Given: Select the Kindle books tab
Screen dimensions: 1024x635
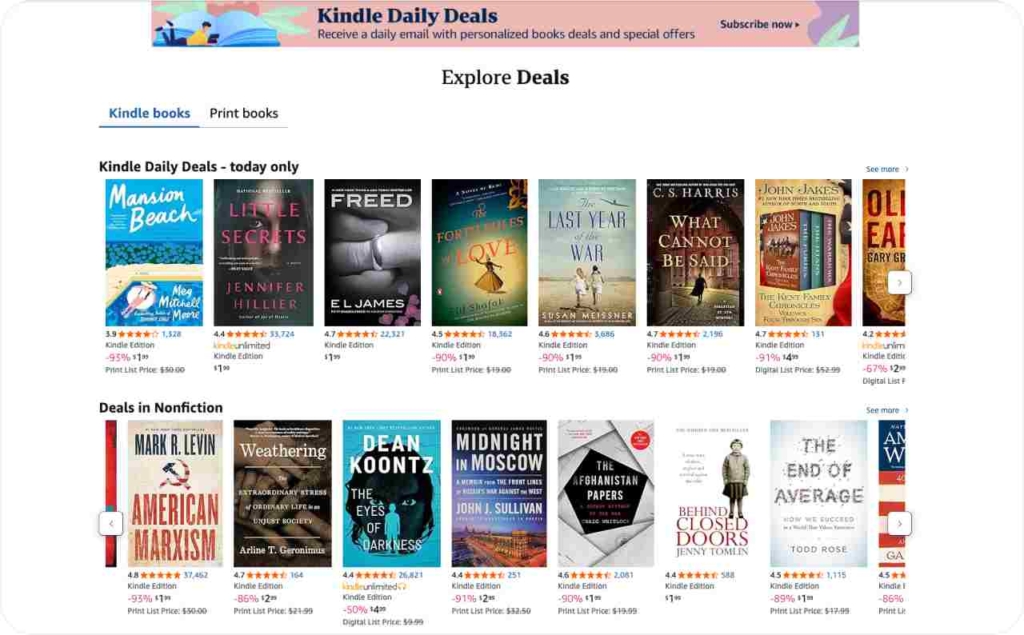Looking at the screenshot, I should point(150,113).
